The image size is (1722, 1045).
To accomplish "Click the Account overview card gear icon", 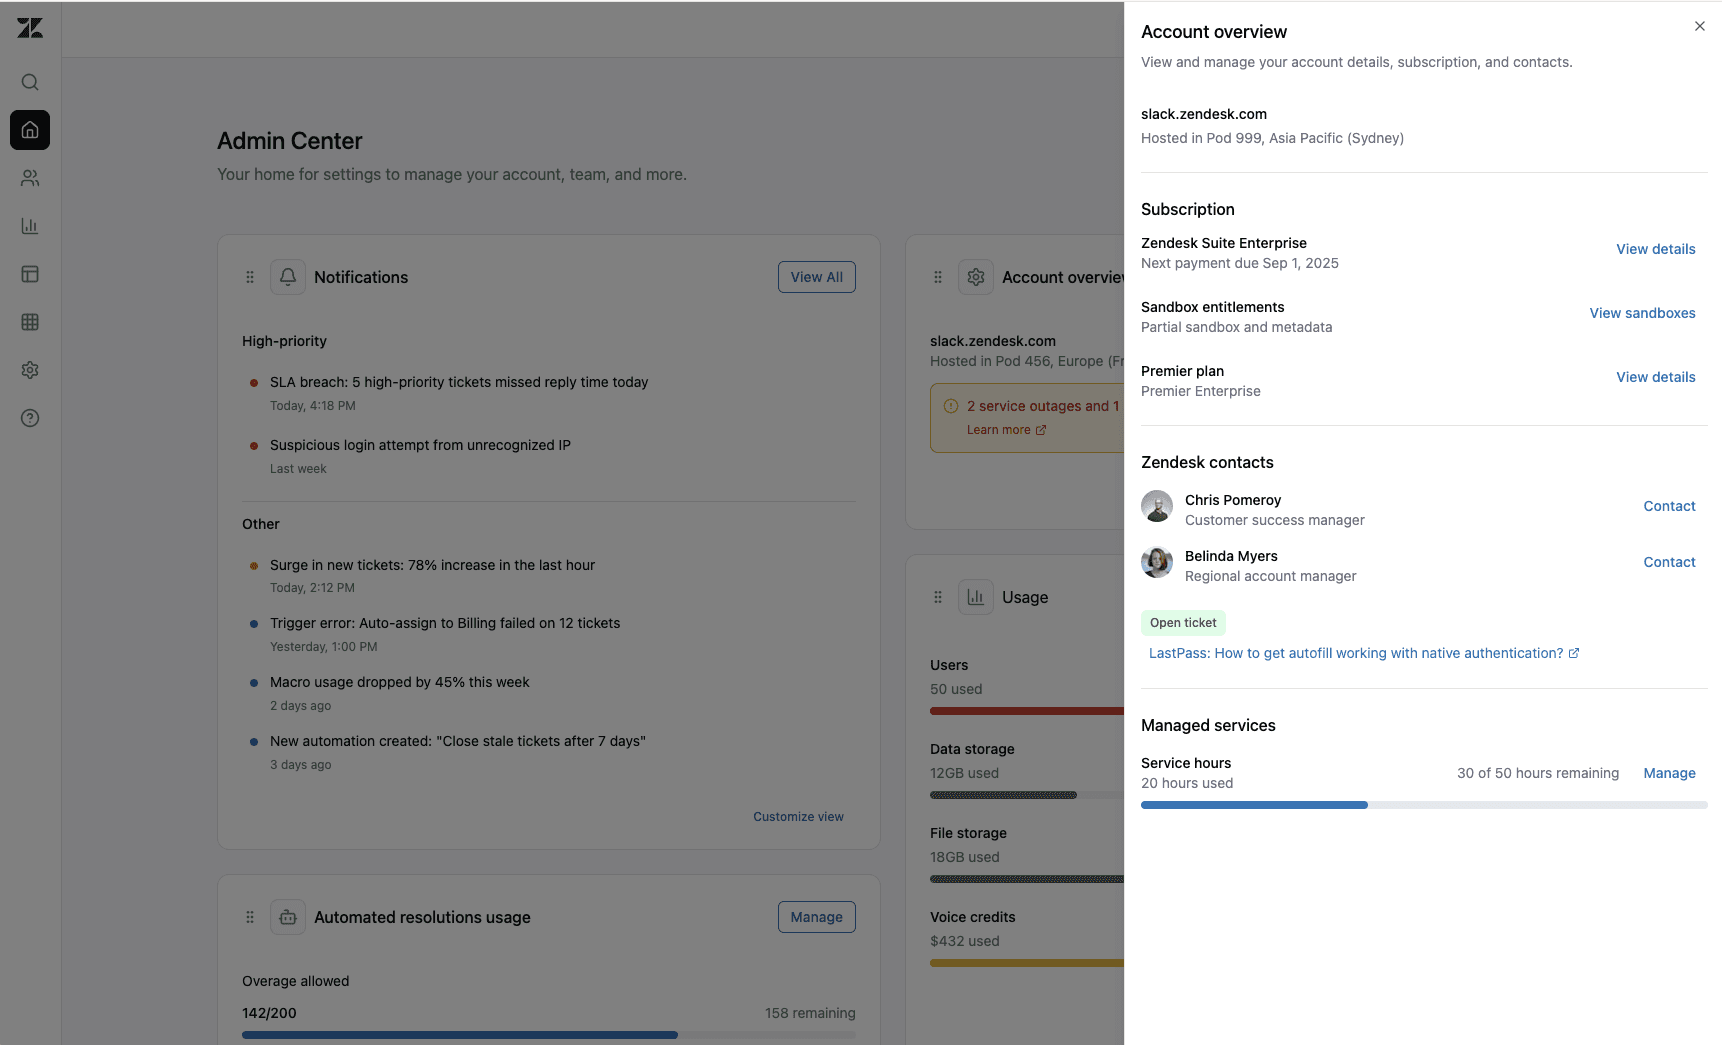I will [x=976, y=277].
